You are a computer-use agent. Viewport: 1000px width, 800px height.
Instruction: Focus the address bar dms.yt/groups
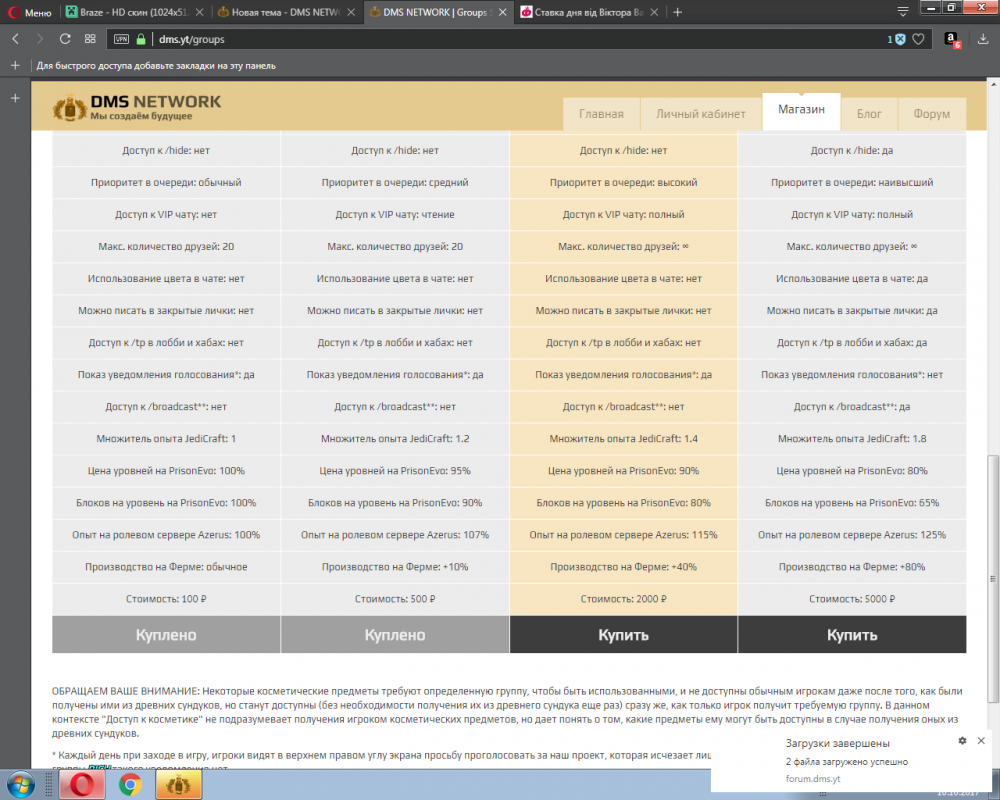tap(510, 39)
